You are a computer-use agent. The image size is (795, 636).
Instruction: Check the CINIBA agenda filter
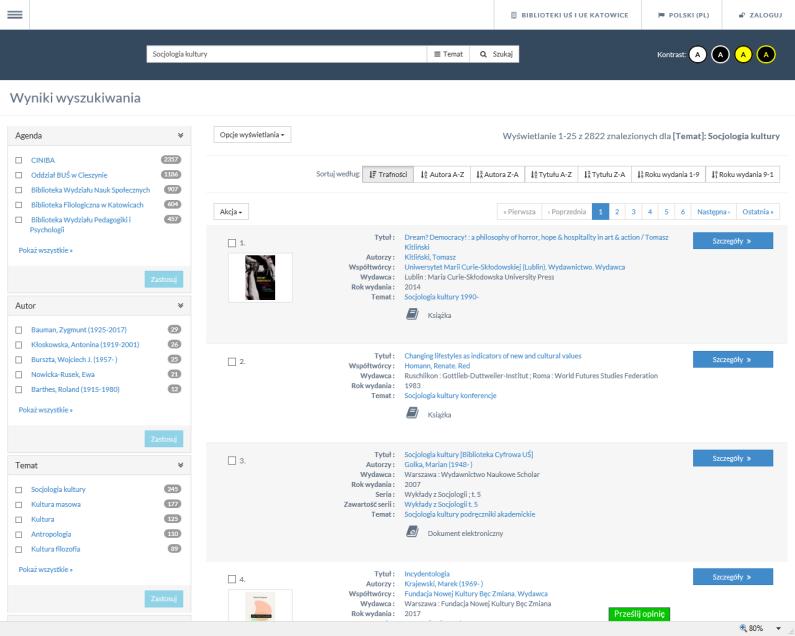[19, 160]
